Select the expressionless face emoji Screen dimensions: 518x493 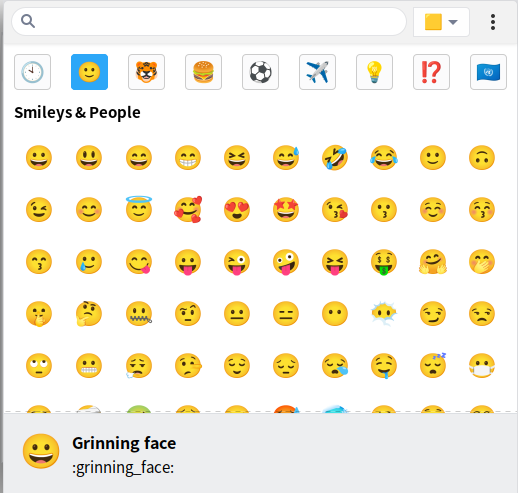286,314
